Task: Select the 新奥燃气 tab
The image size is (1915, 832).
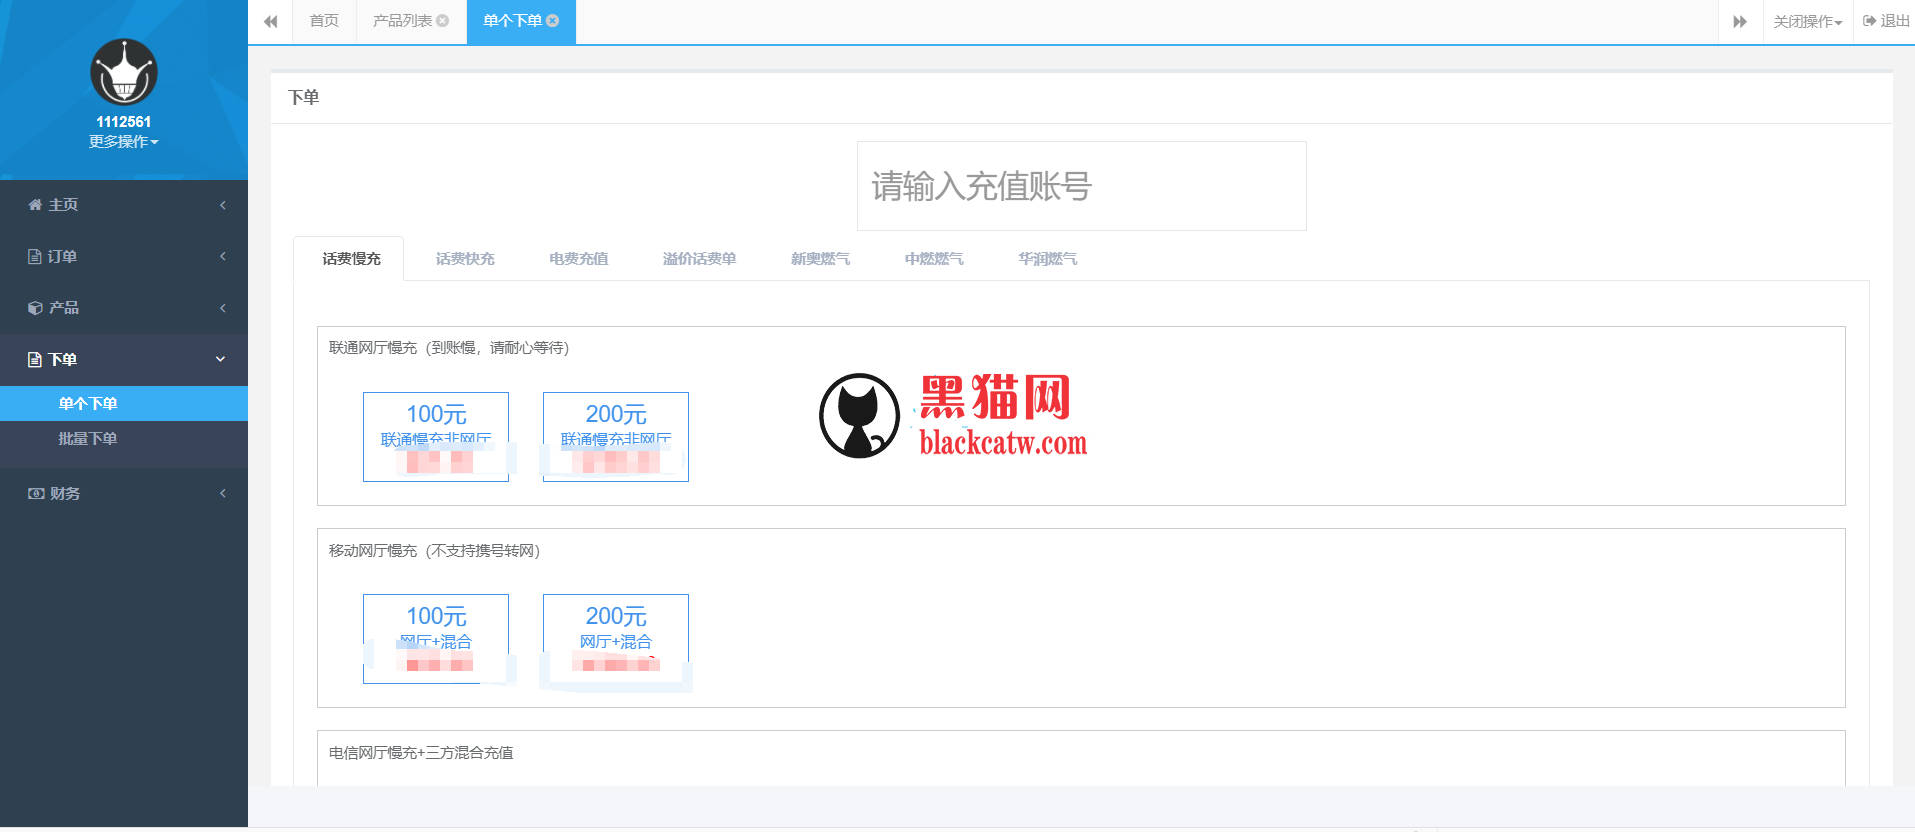Action: coord(820,259)
